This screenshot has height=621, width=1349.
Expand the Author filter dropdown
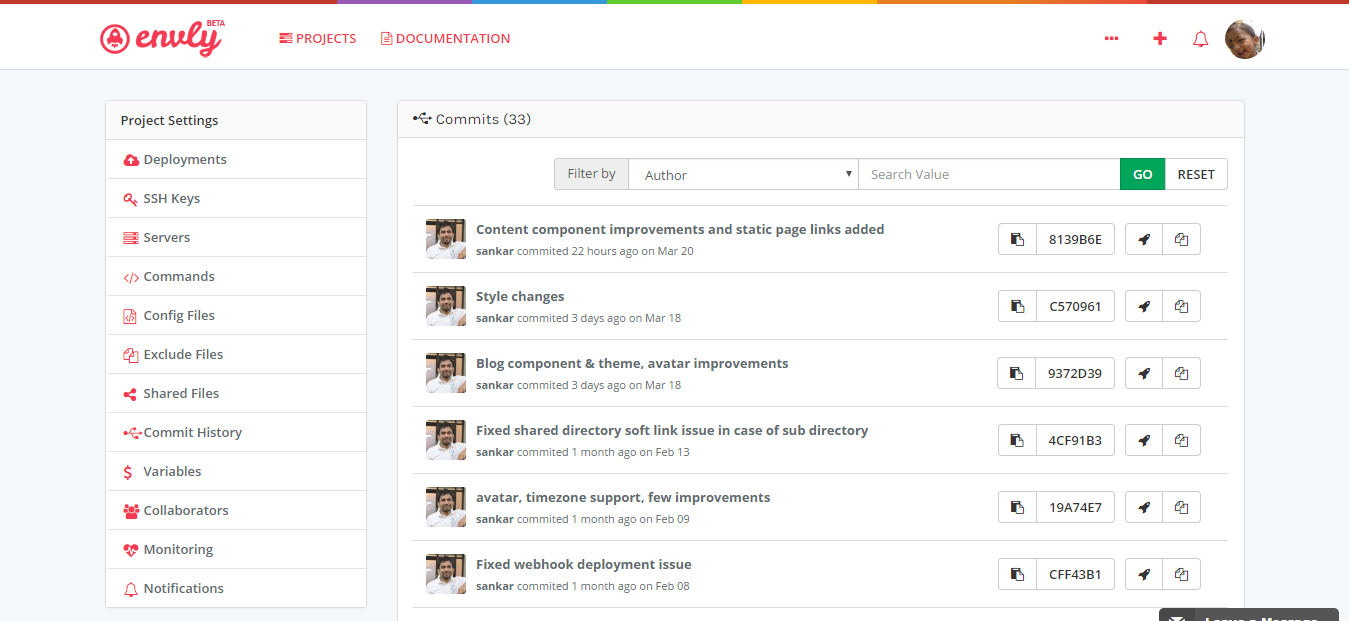(x=743, y=174)
